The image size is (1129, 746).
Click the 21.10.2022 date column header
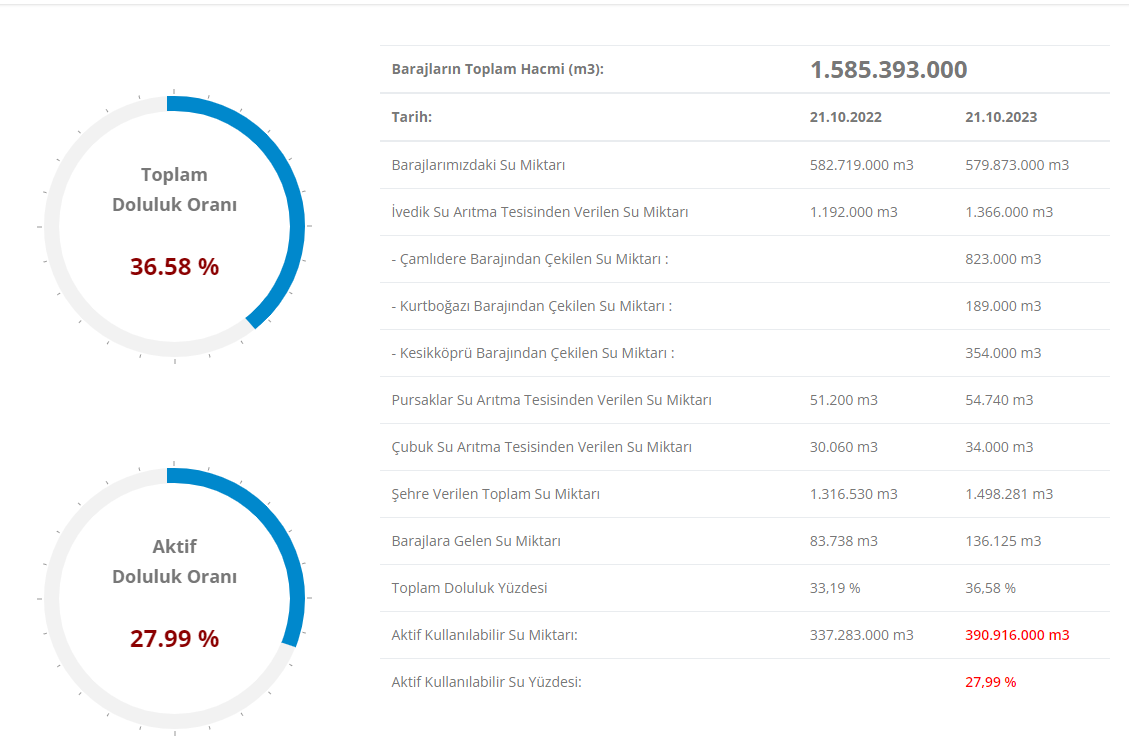click(x=845, y=117)
